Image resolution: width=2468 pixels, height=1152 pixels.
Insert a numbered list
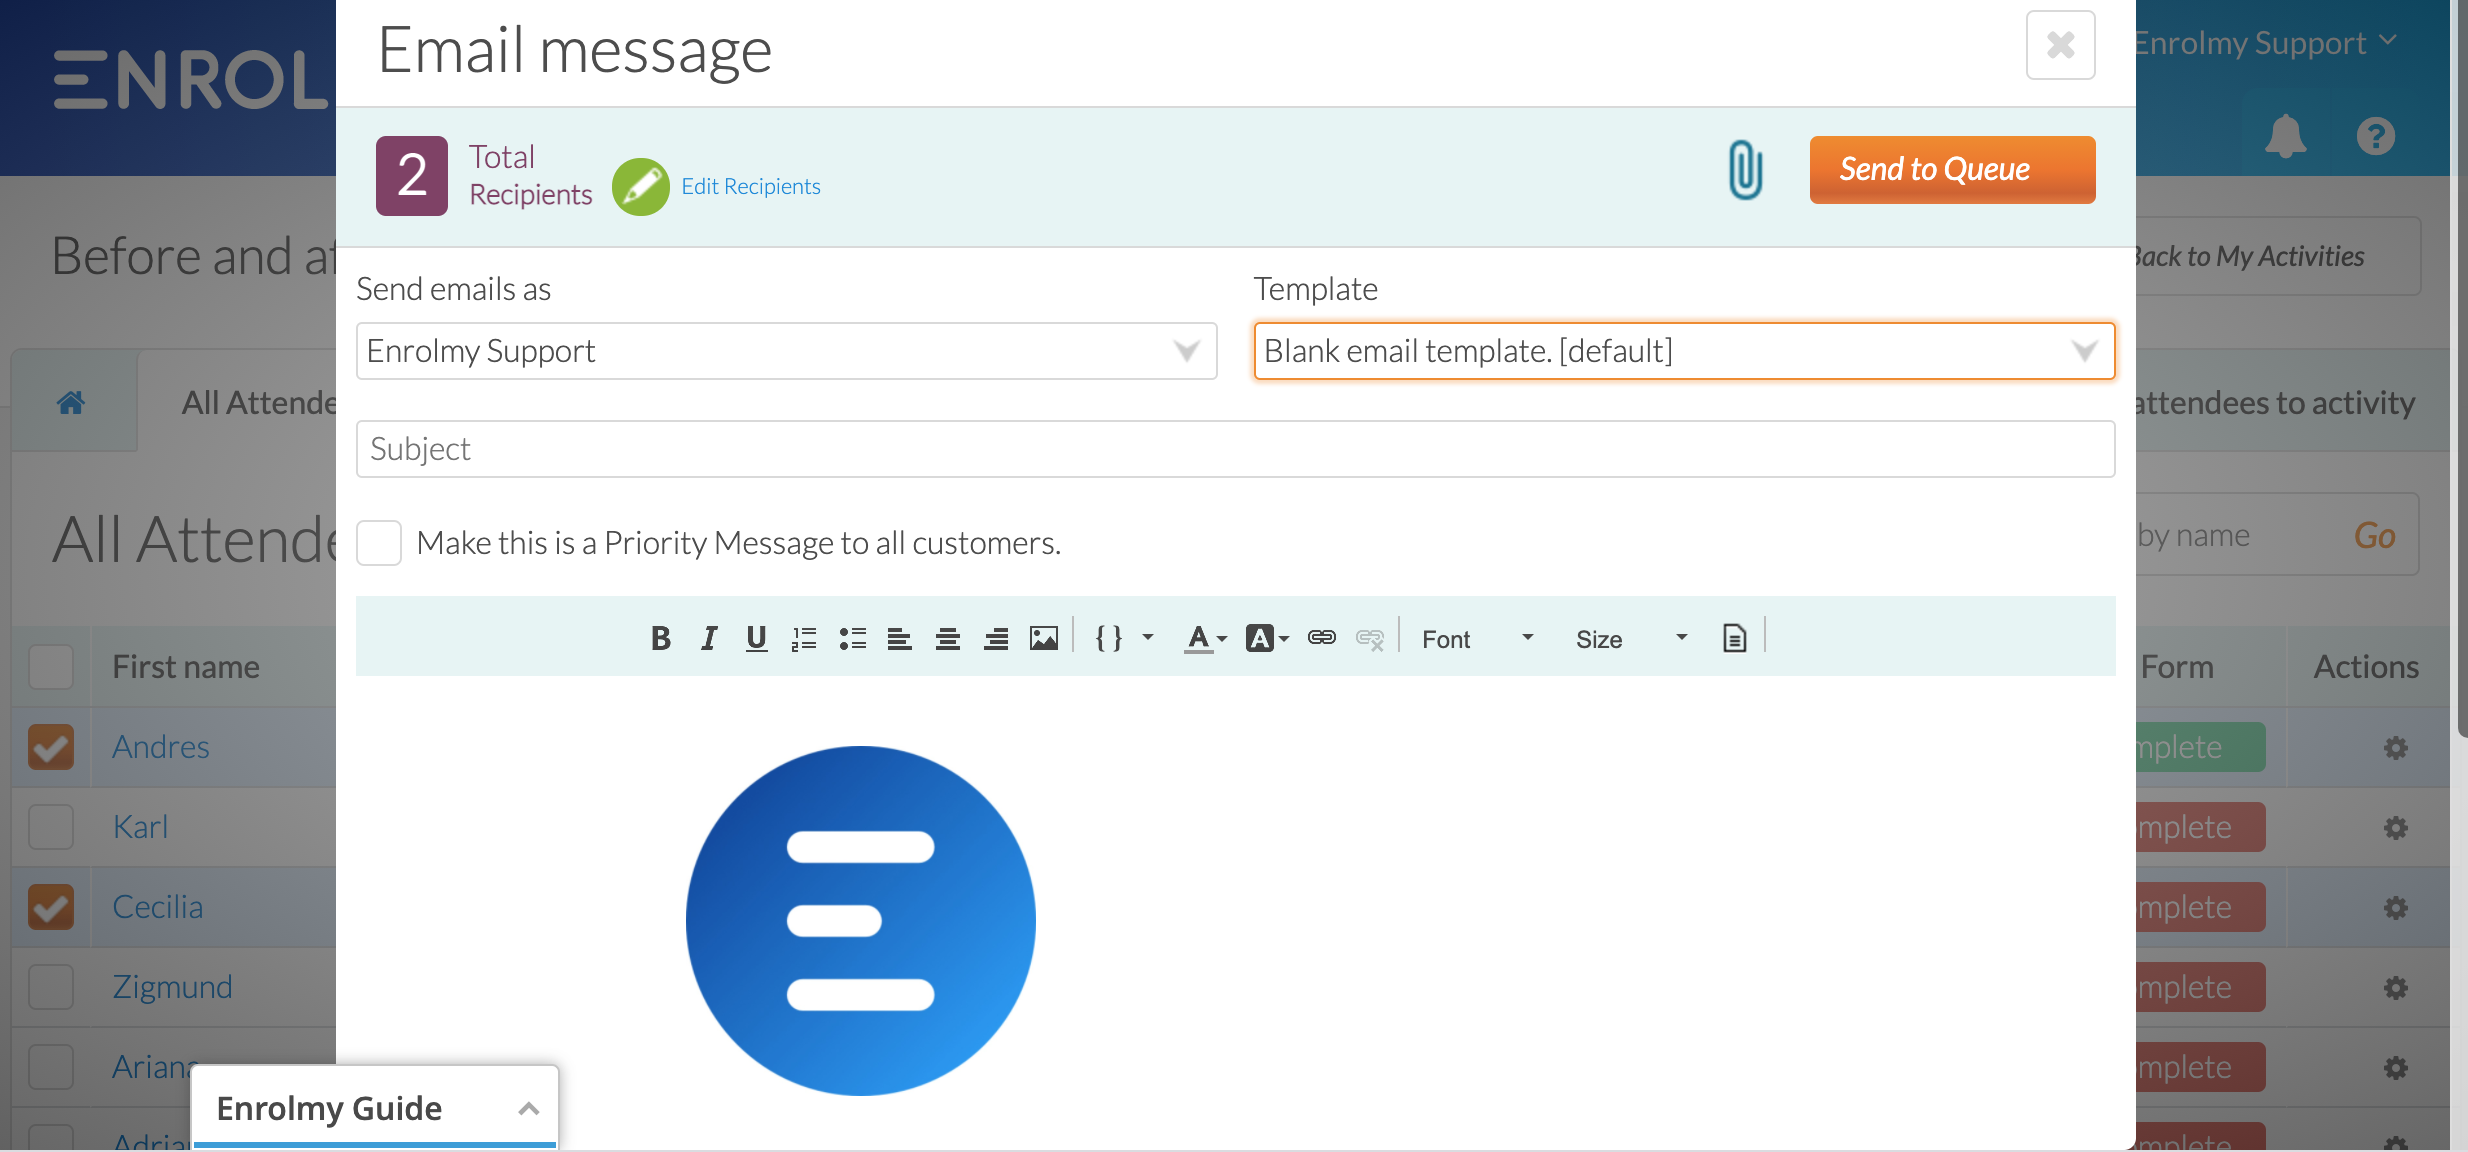pyautogui.click(x=804, y=638)
